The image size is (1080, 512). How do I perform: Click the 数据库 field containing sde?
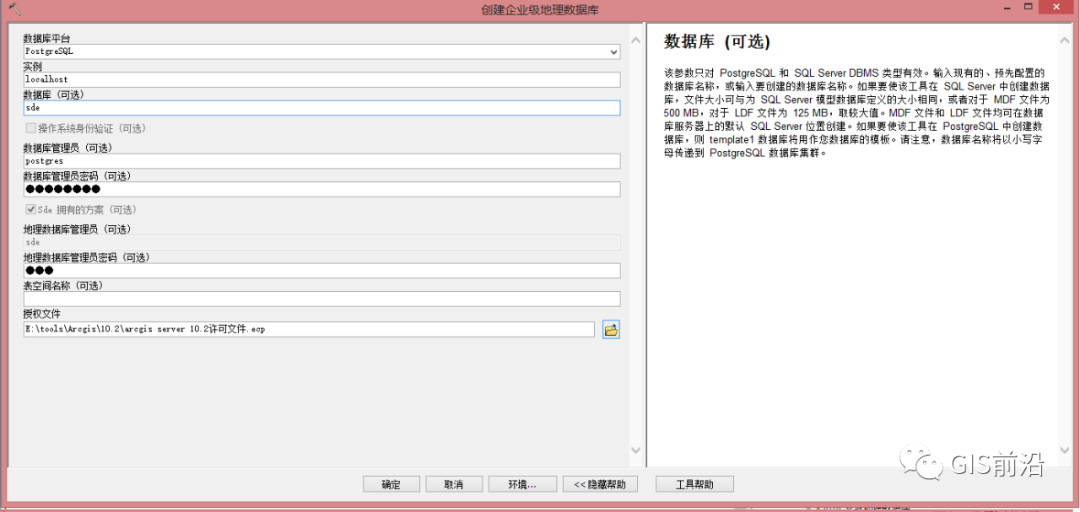pyautogui.click(x=322, y=108)
